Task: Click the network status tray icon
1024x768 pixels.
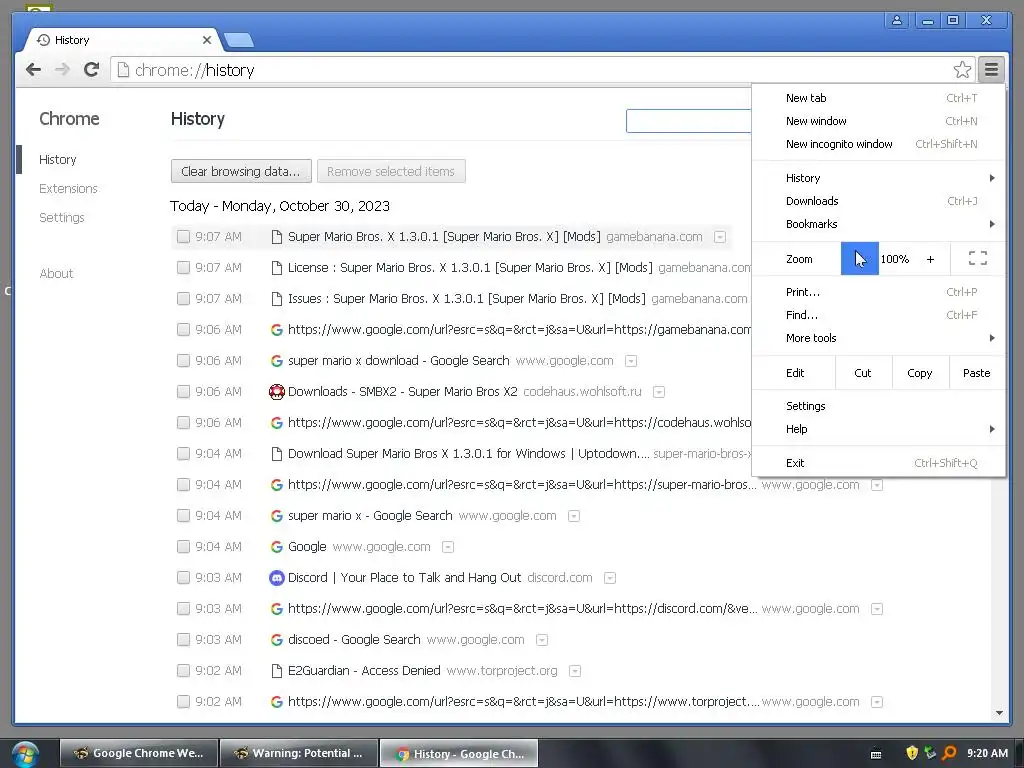Action: pos(931,753)
